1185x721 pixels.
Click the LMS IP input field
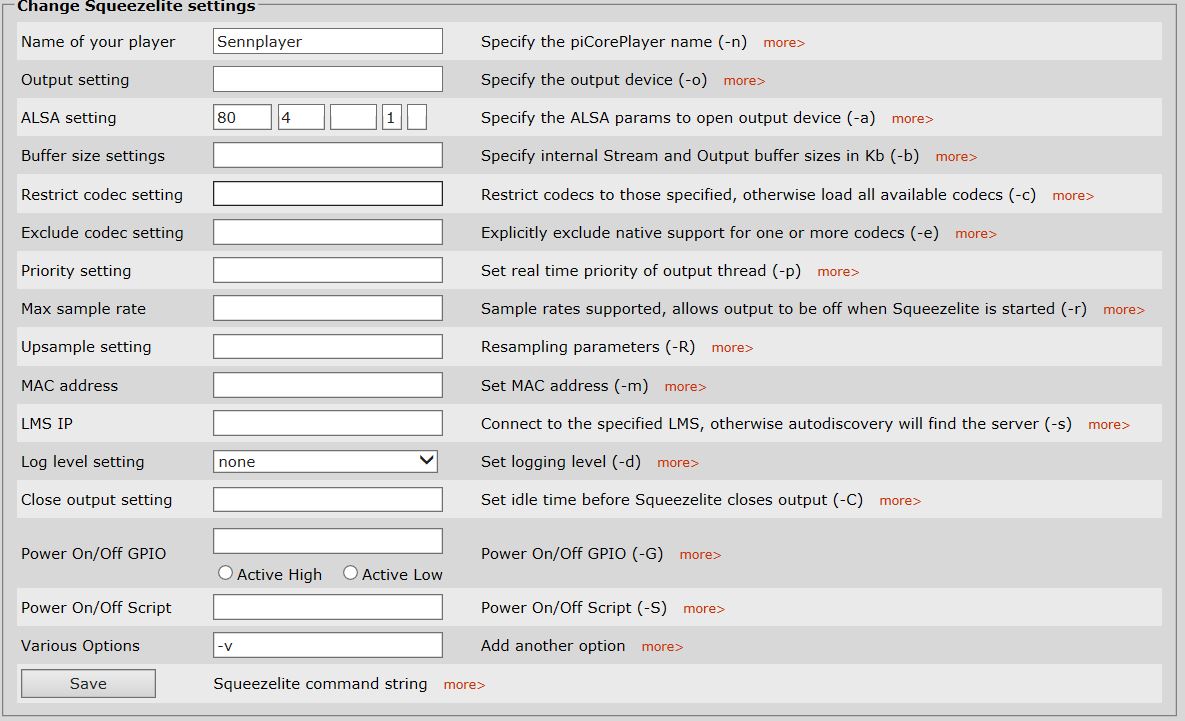[328, 423]
